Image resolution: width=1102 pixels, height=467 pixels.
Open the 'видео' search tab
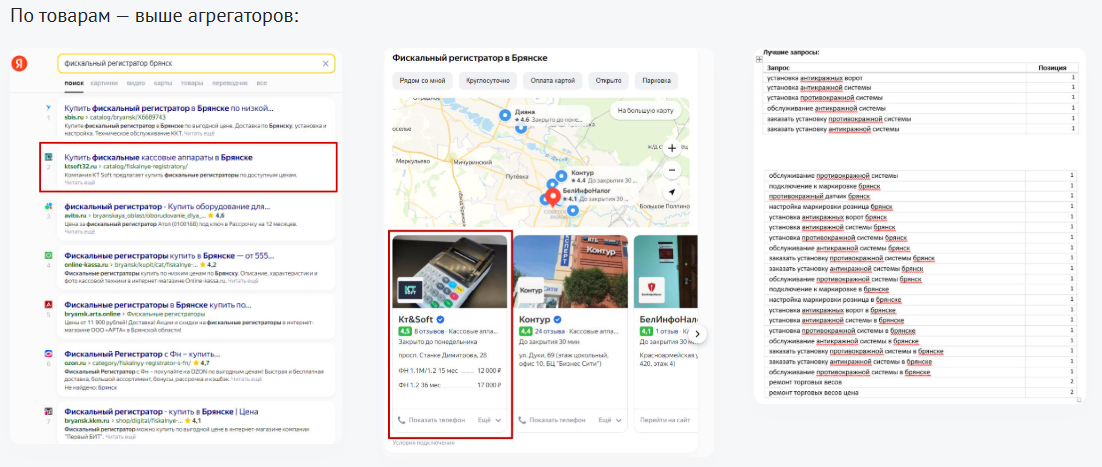(x=136, y=83)
